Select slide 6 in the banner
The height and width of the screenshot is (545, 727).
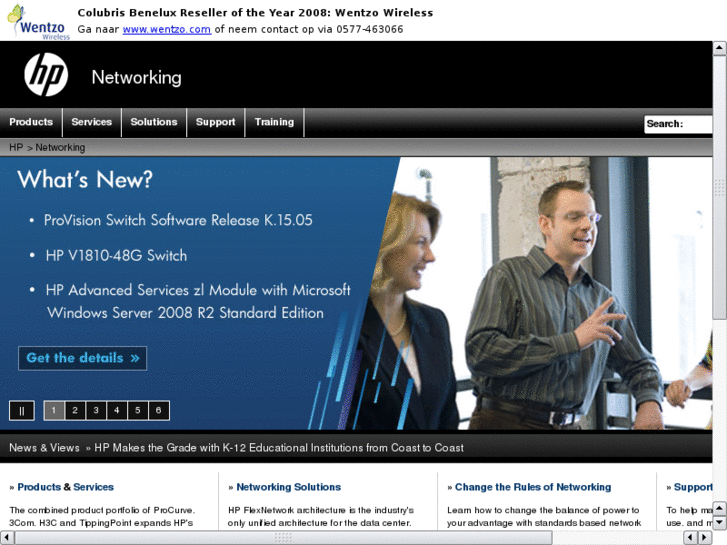click(159, 410)
